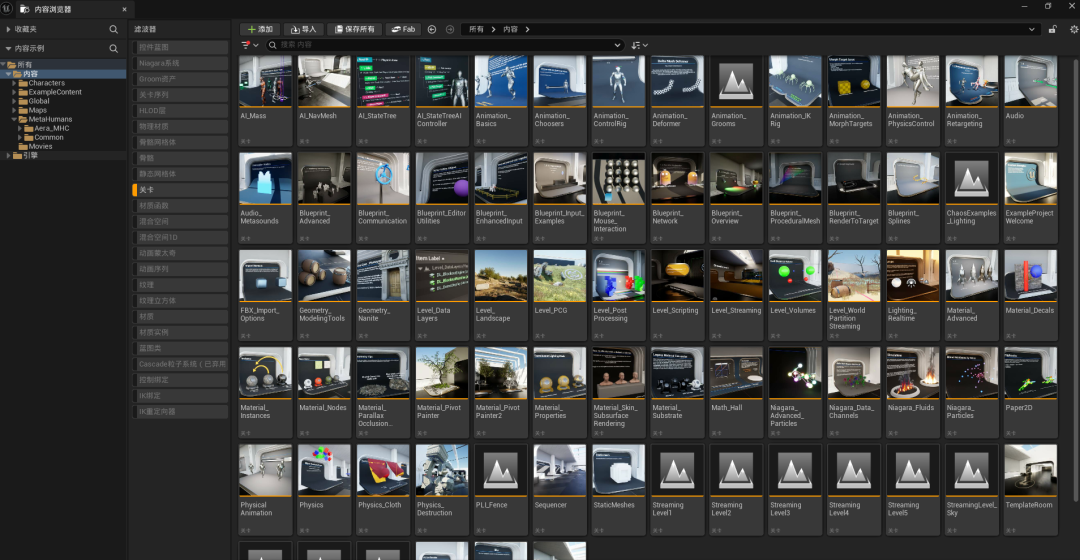Select the Global folder

[x=39, y=101]
